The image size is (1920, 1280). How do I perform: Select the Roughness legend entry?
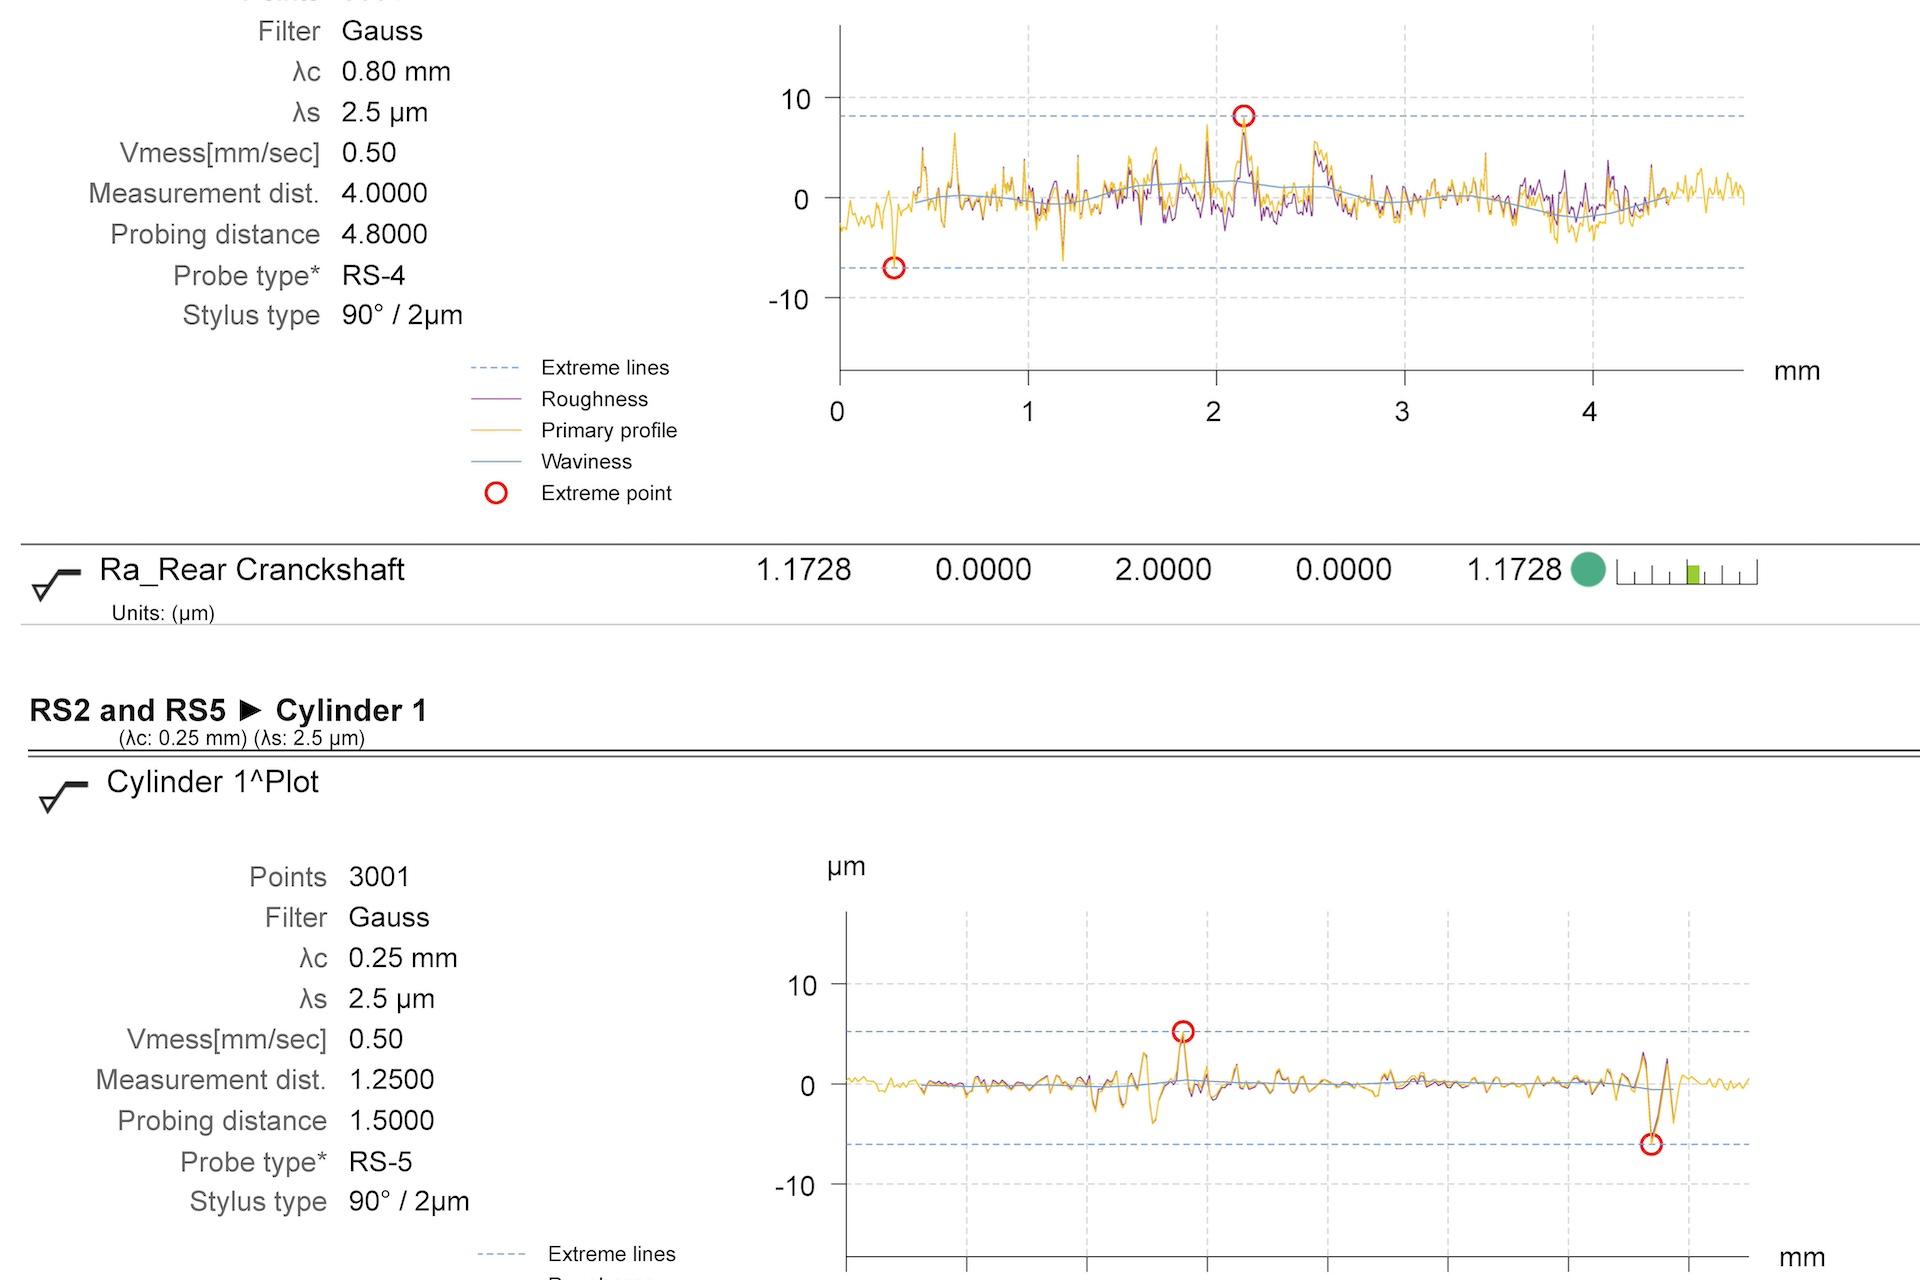pyautogui.click(x=594, y=399)
